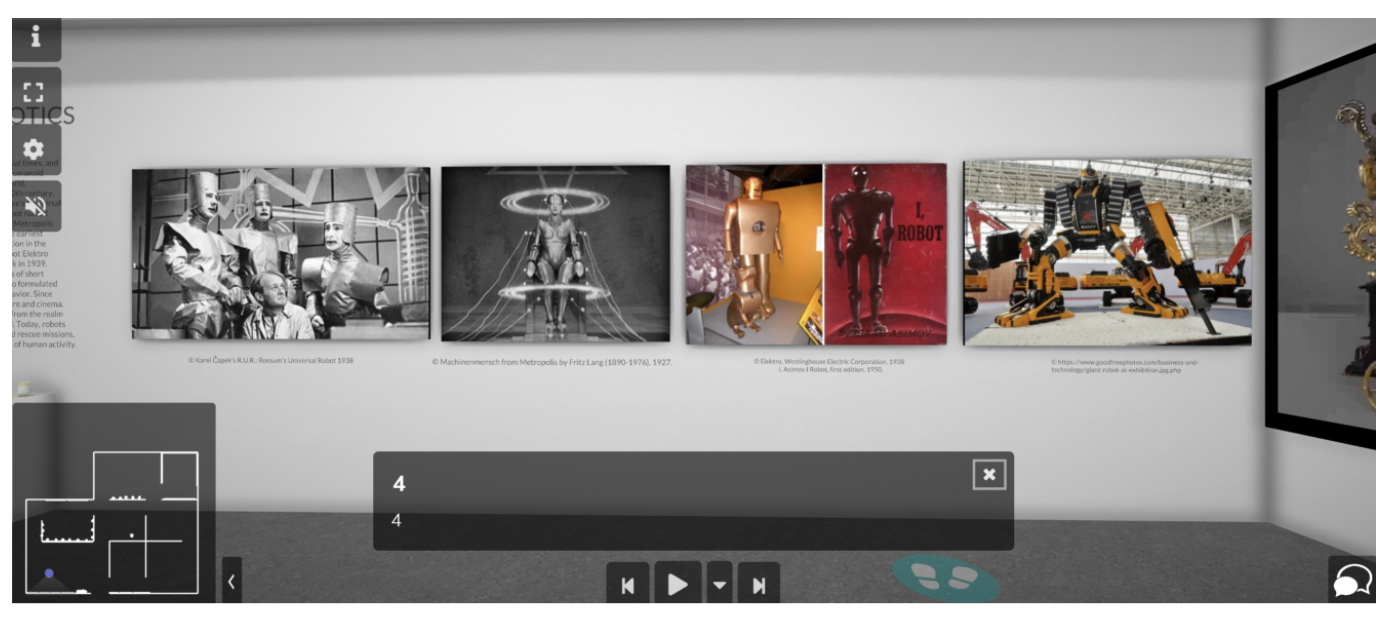Click the footsteps floor marker
Screen dimensions: 1392x622
(x=946, y=578)
